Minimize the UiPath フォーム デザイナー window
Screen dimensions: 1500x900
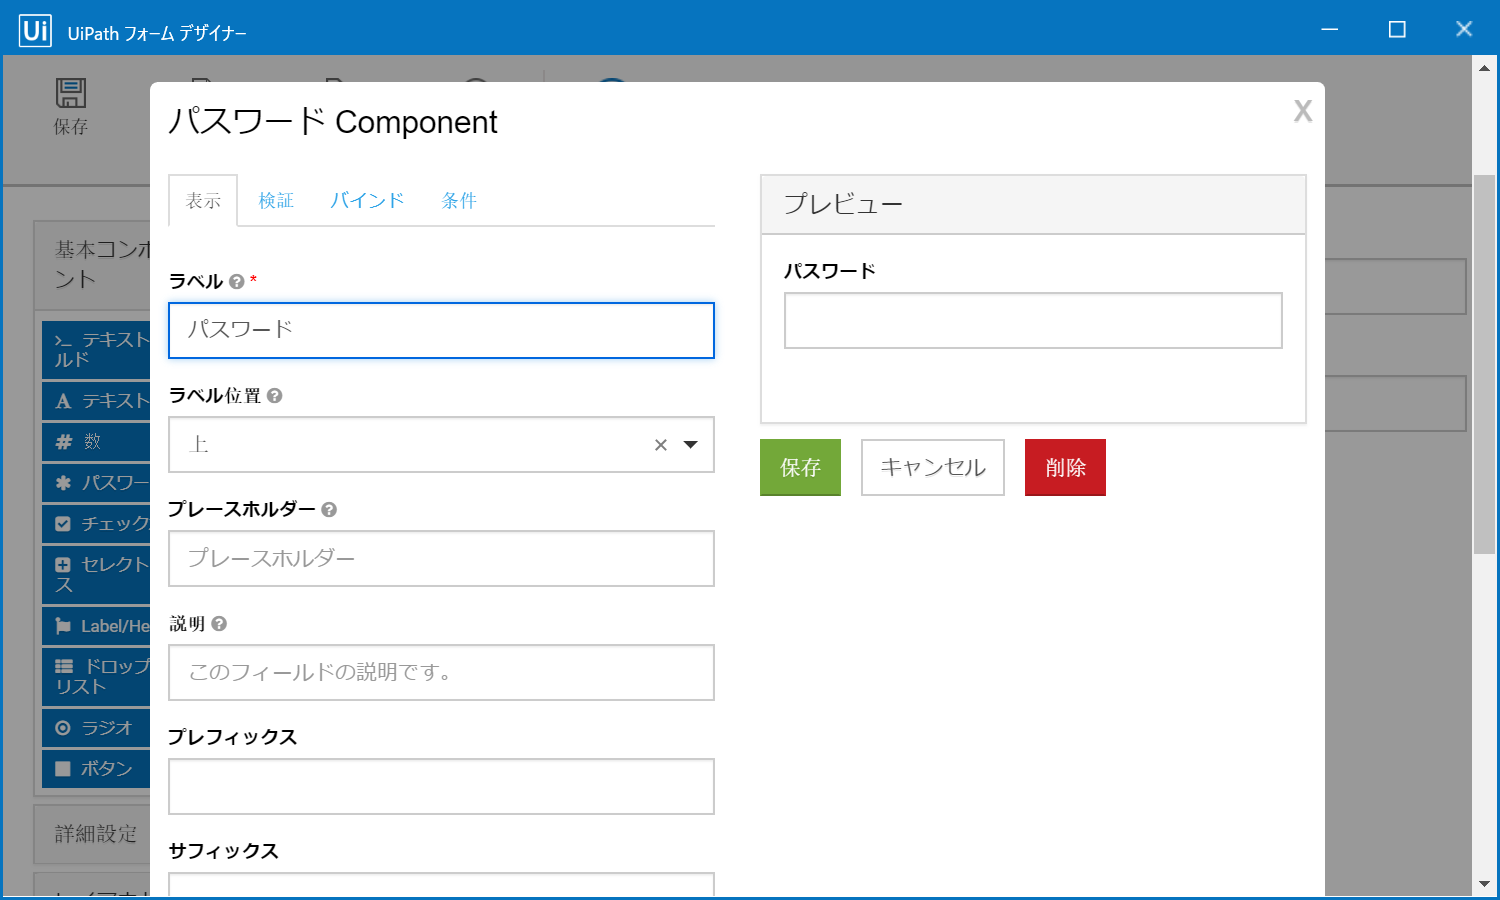coord(1330,29)
